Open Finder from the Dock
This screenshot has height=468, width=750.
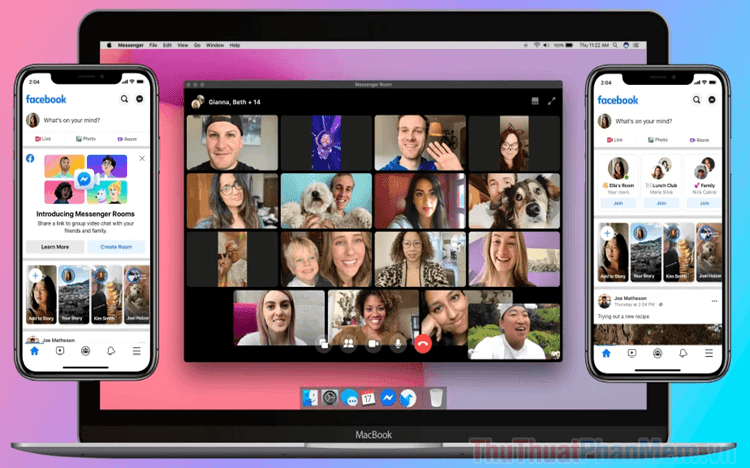click(x=310, y=398)
